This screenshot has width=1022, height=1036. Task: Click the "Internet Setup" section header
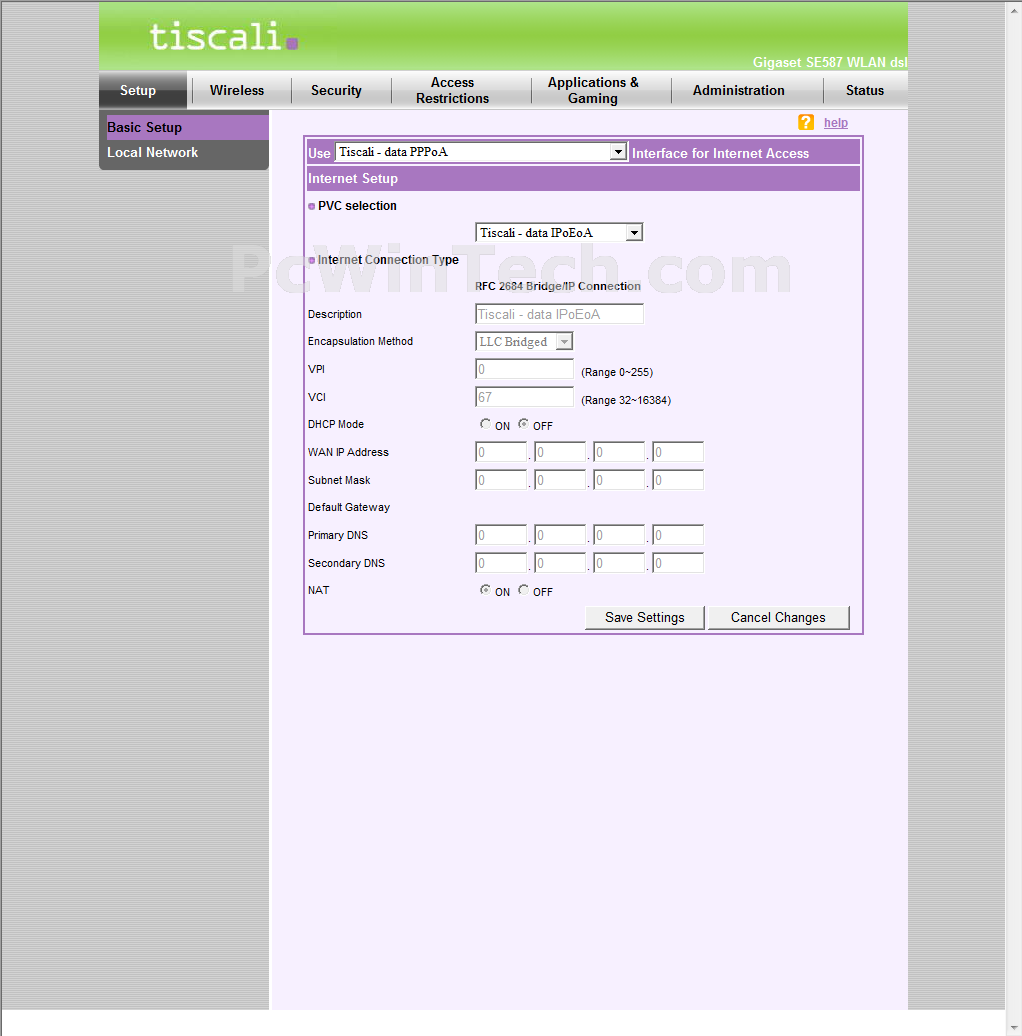(583, 178)
